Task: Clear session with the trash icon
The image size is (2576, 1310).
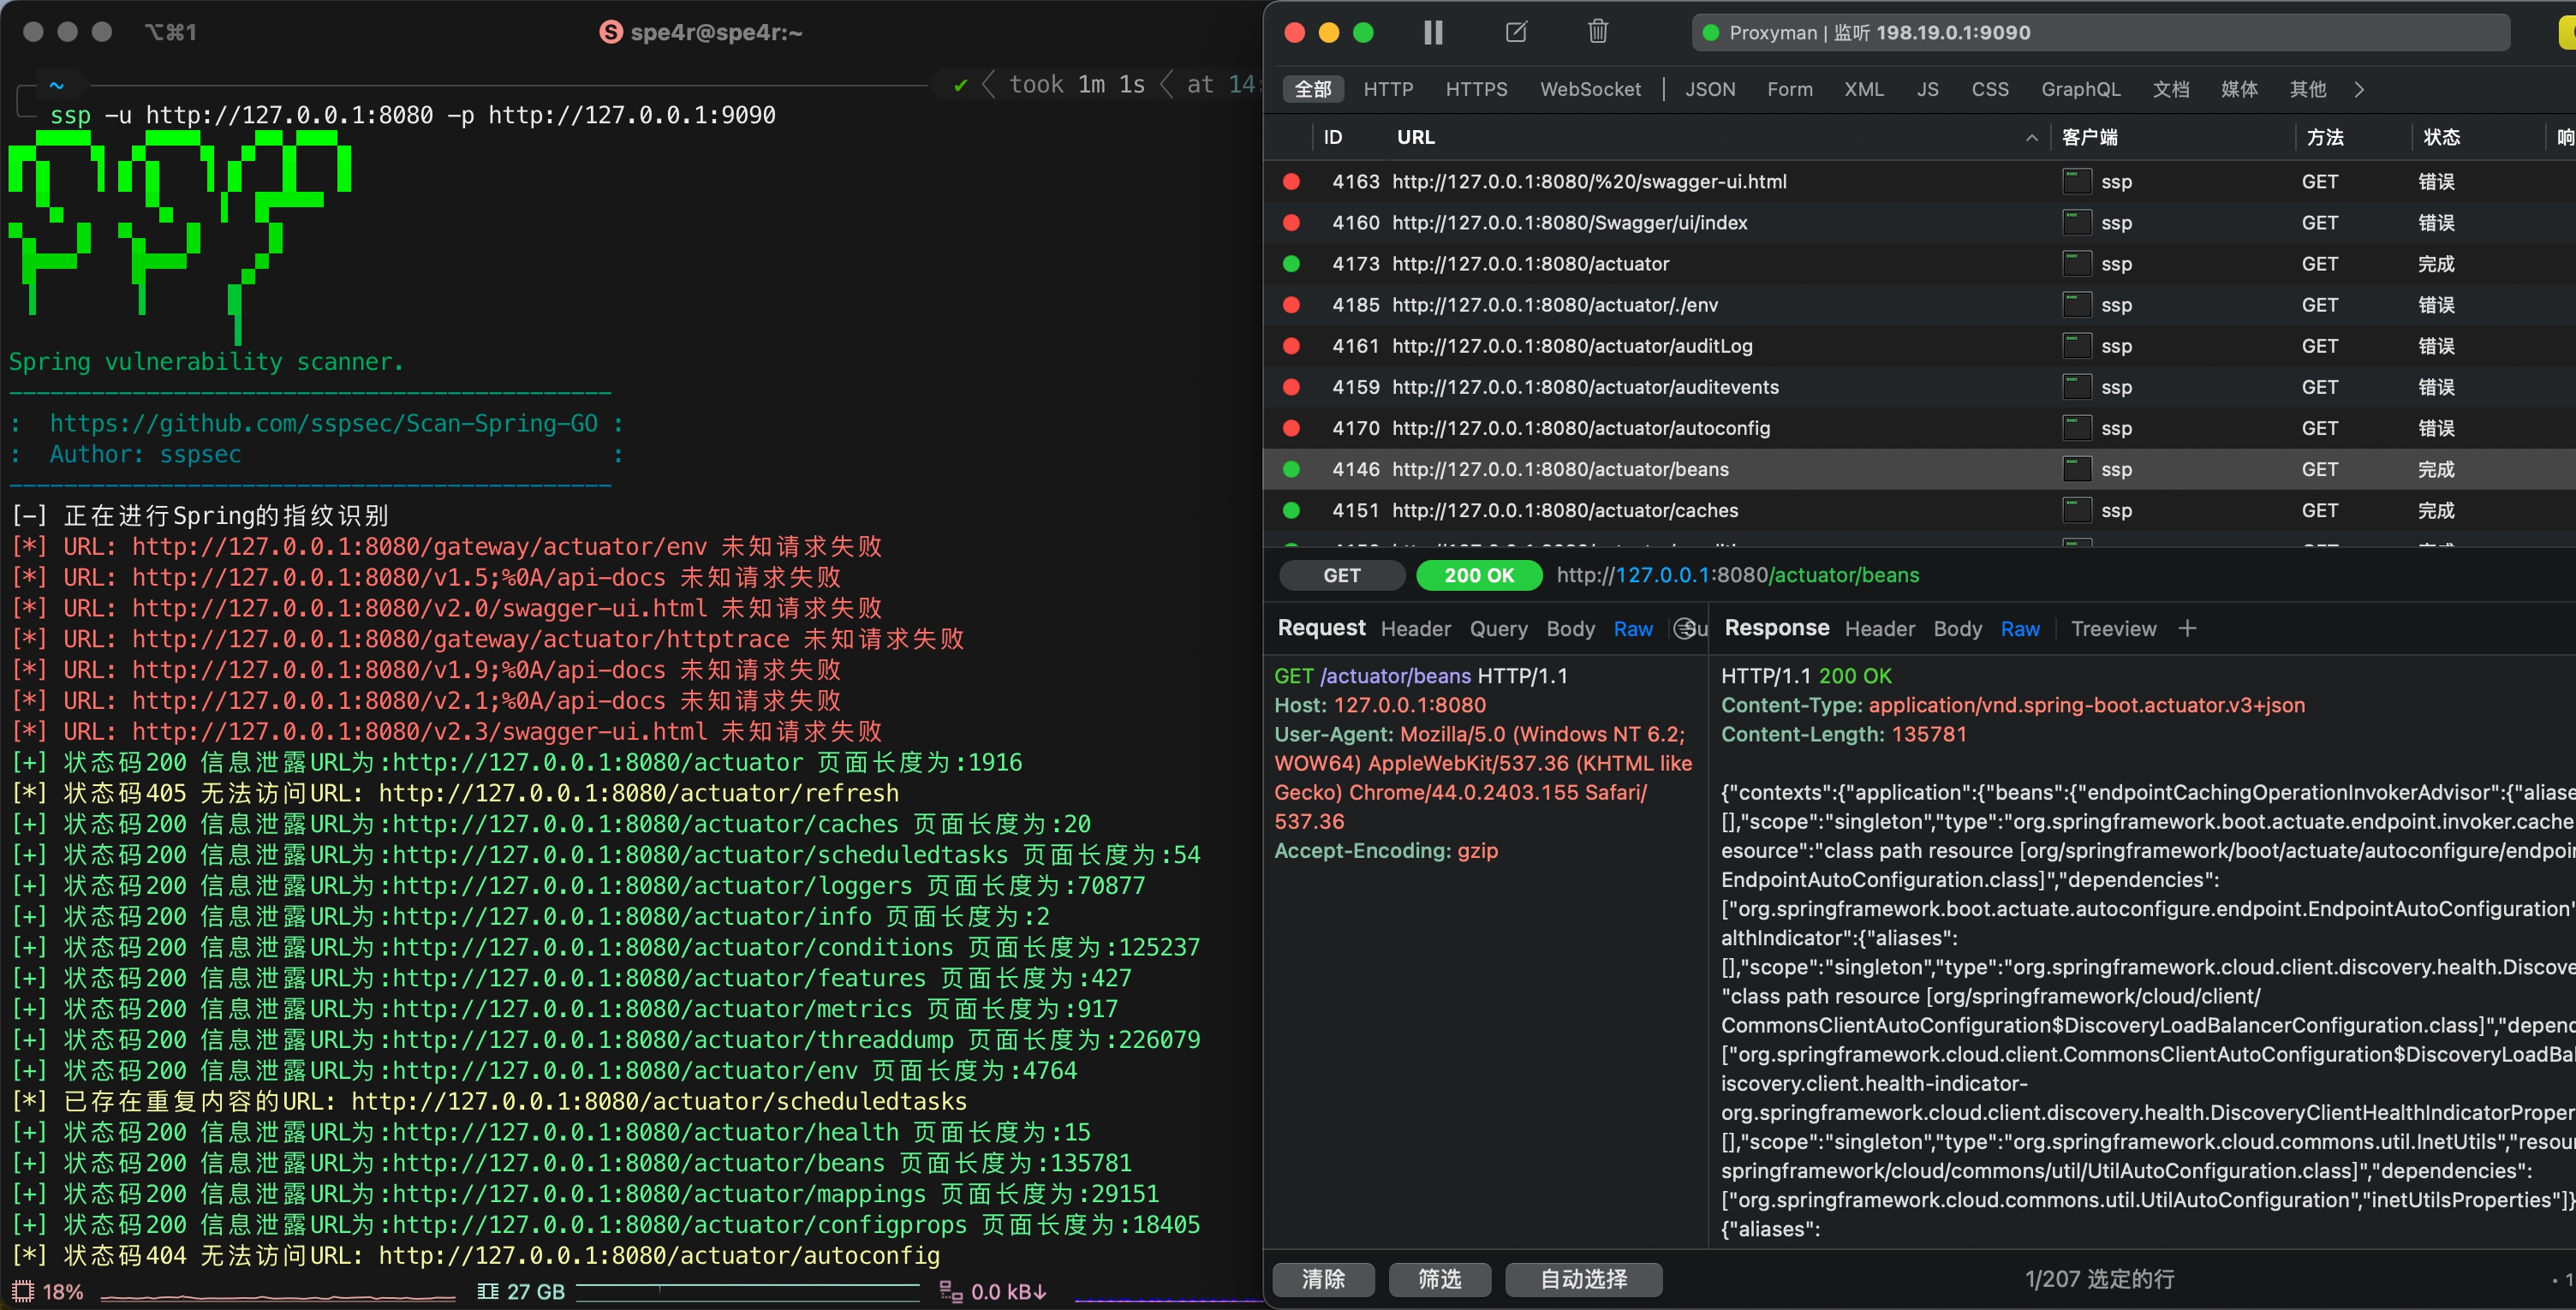Action: click(x=1598, y=32)
